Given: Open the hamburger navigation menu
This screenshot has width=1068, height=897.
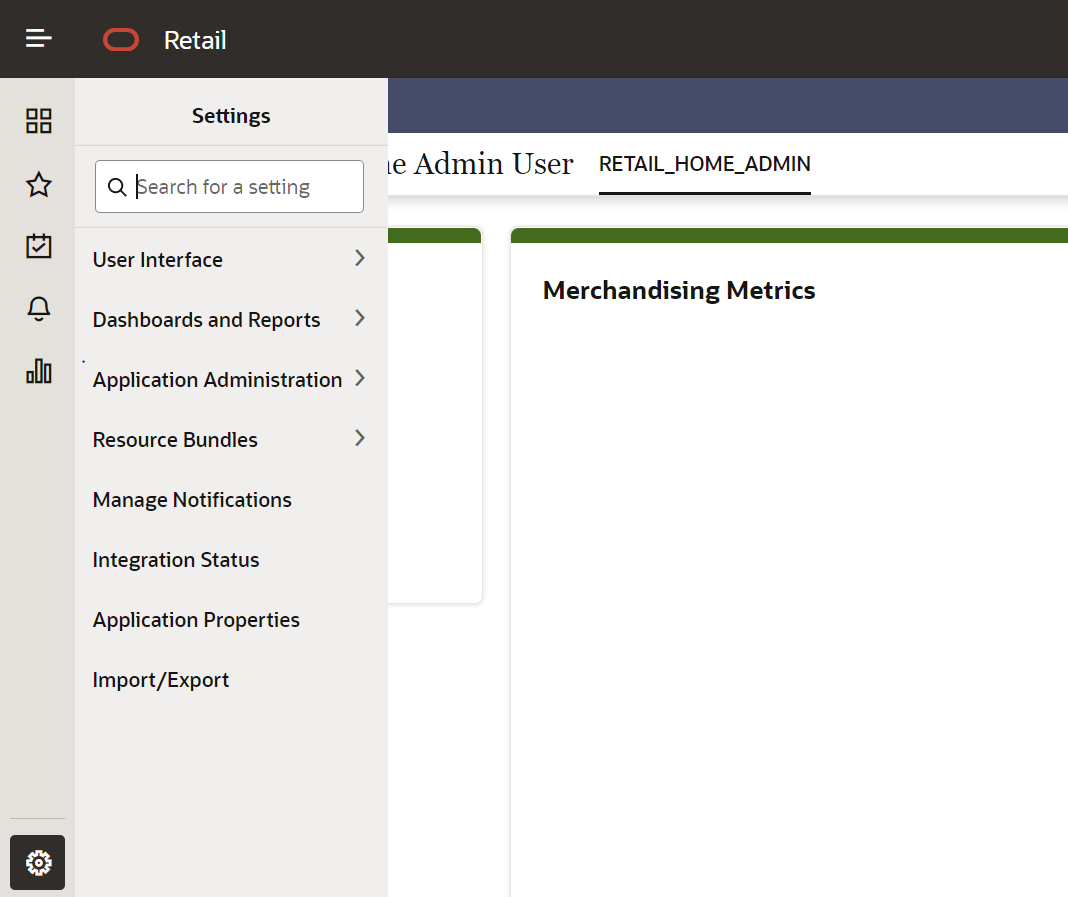Looking at the screenshot, I should [x=37, y=38].
